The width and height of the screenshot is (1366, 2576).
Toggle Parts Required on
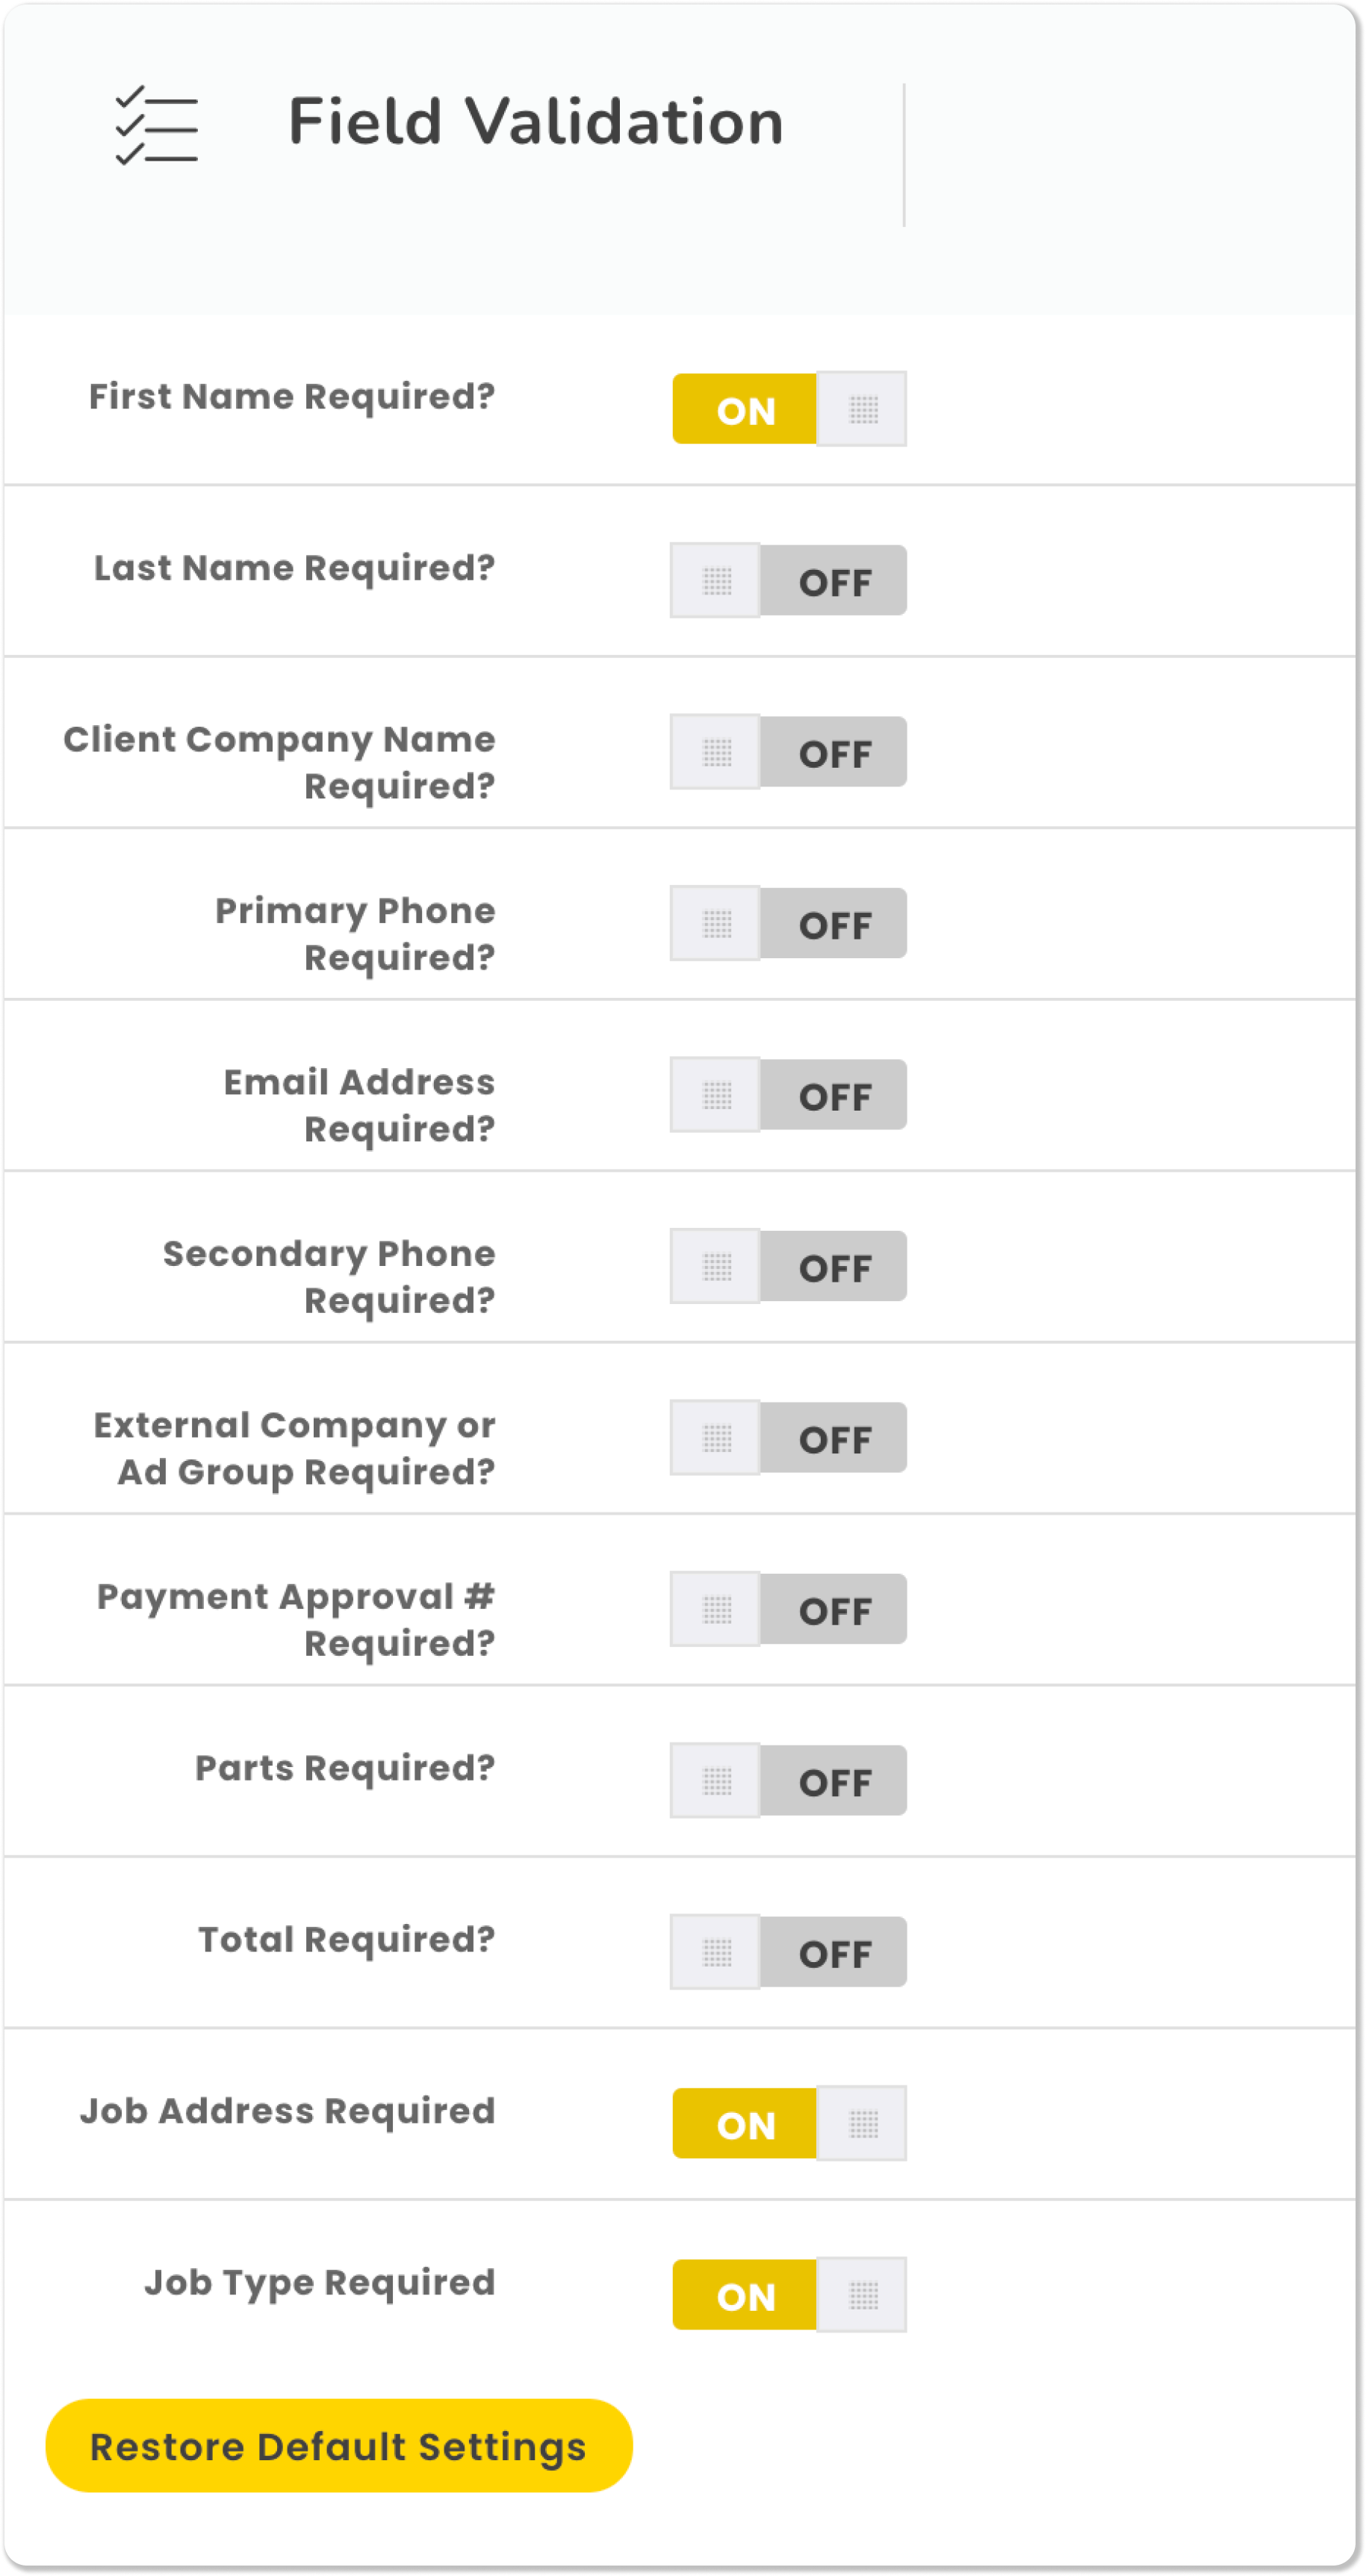pos(789,1781)
